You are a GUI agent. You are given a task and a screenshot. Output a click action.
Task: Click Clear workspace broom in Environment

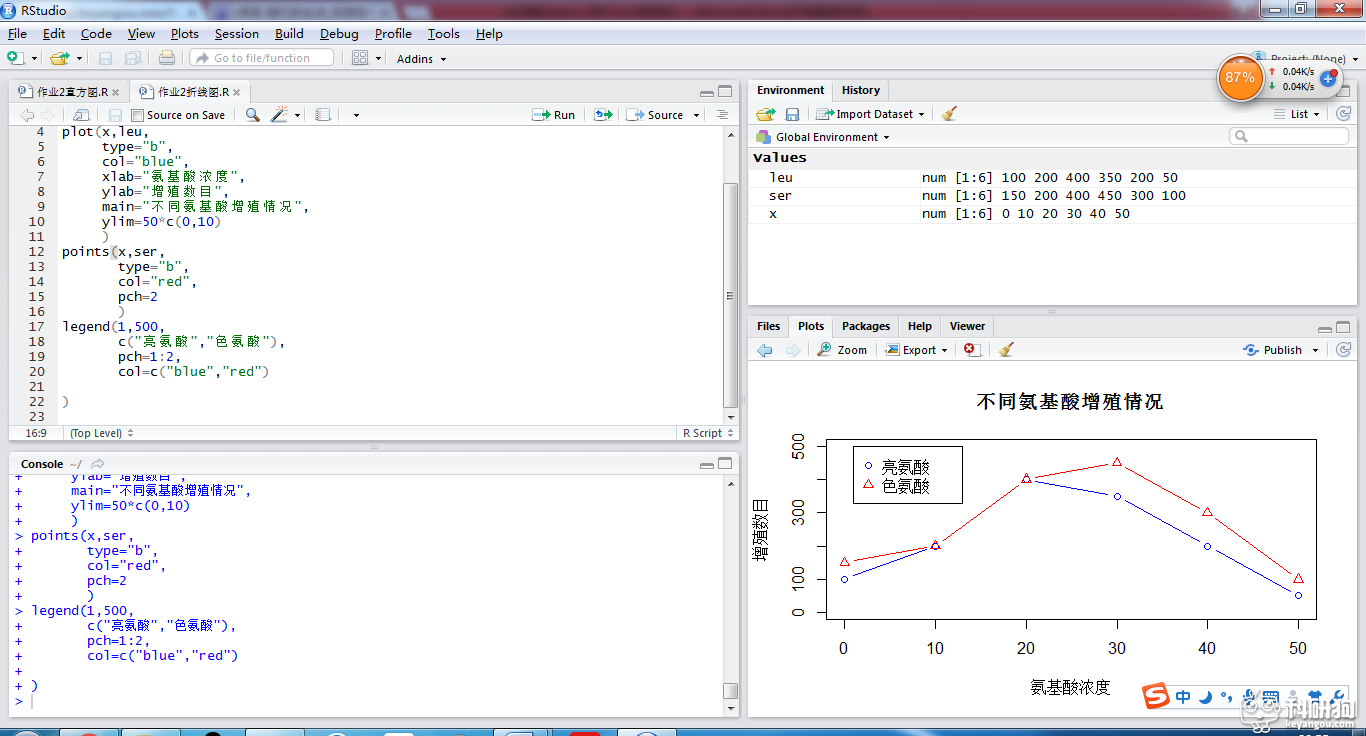(949, 114)
